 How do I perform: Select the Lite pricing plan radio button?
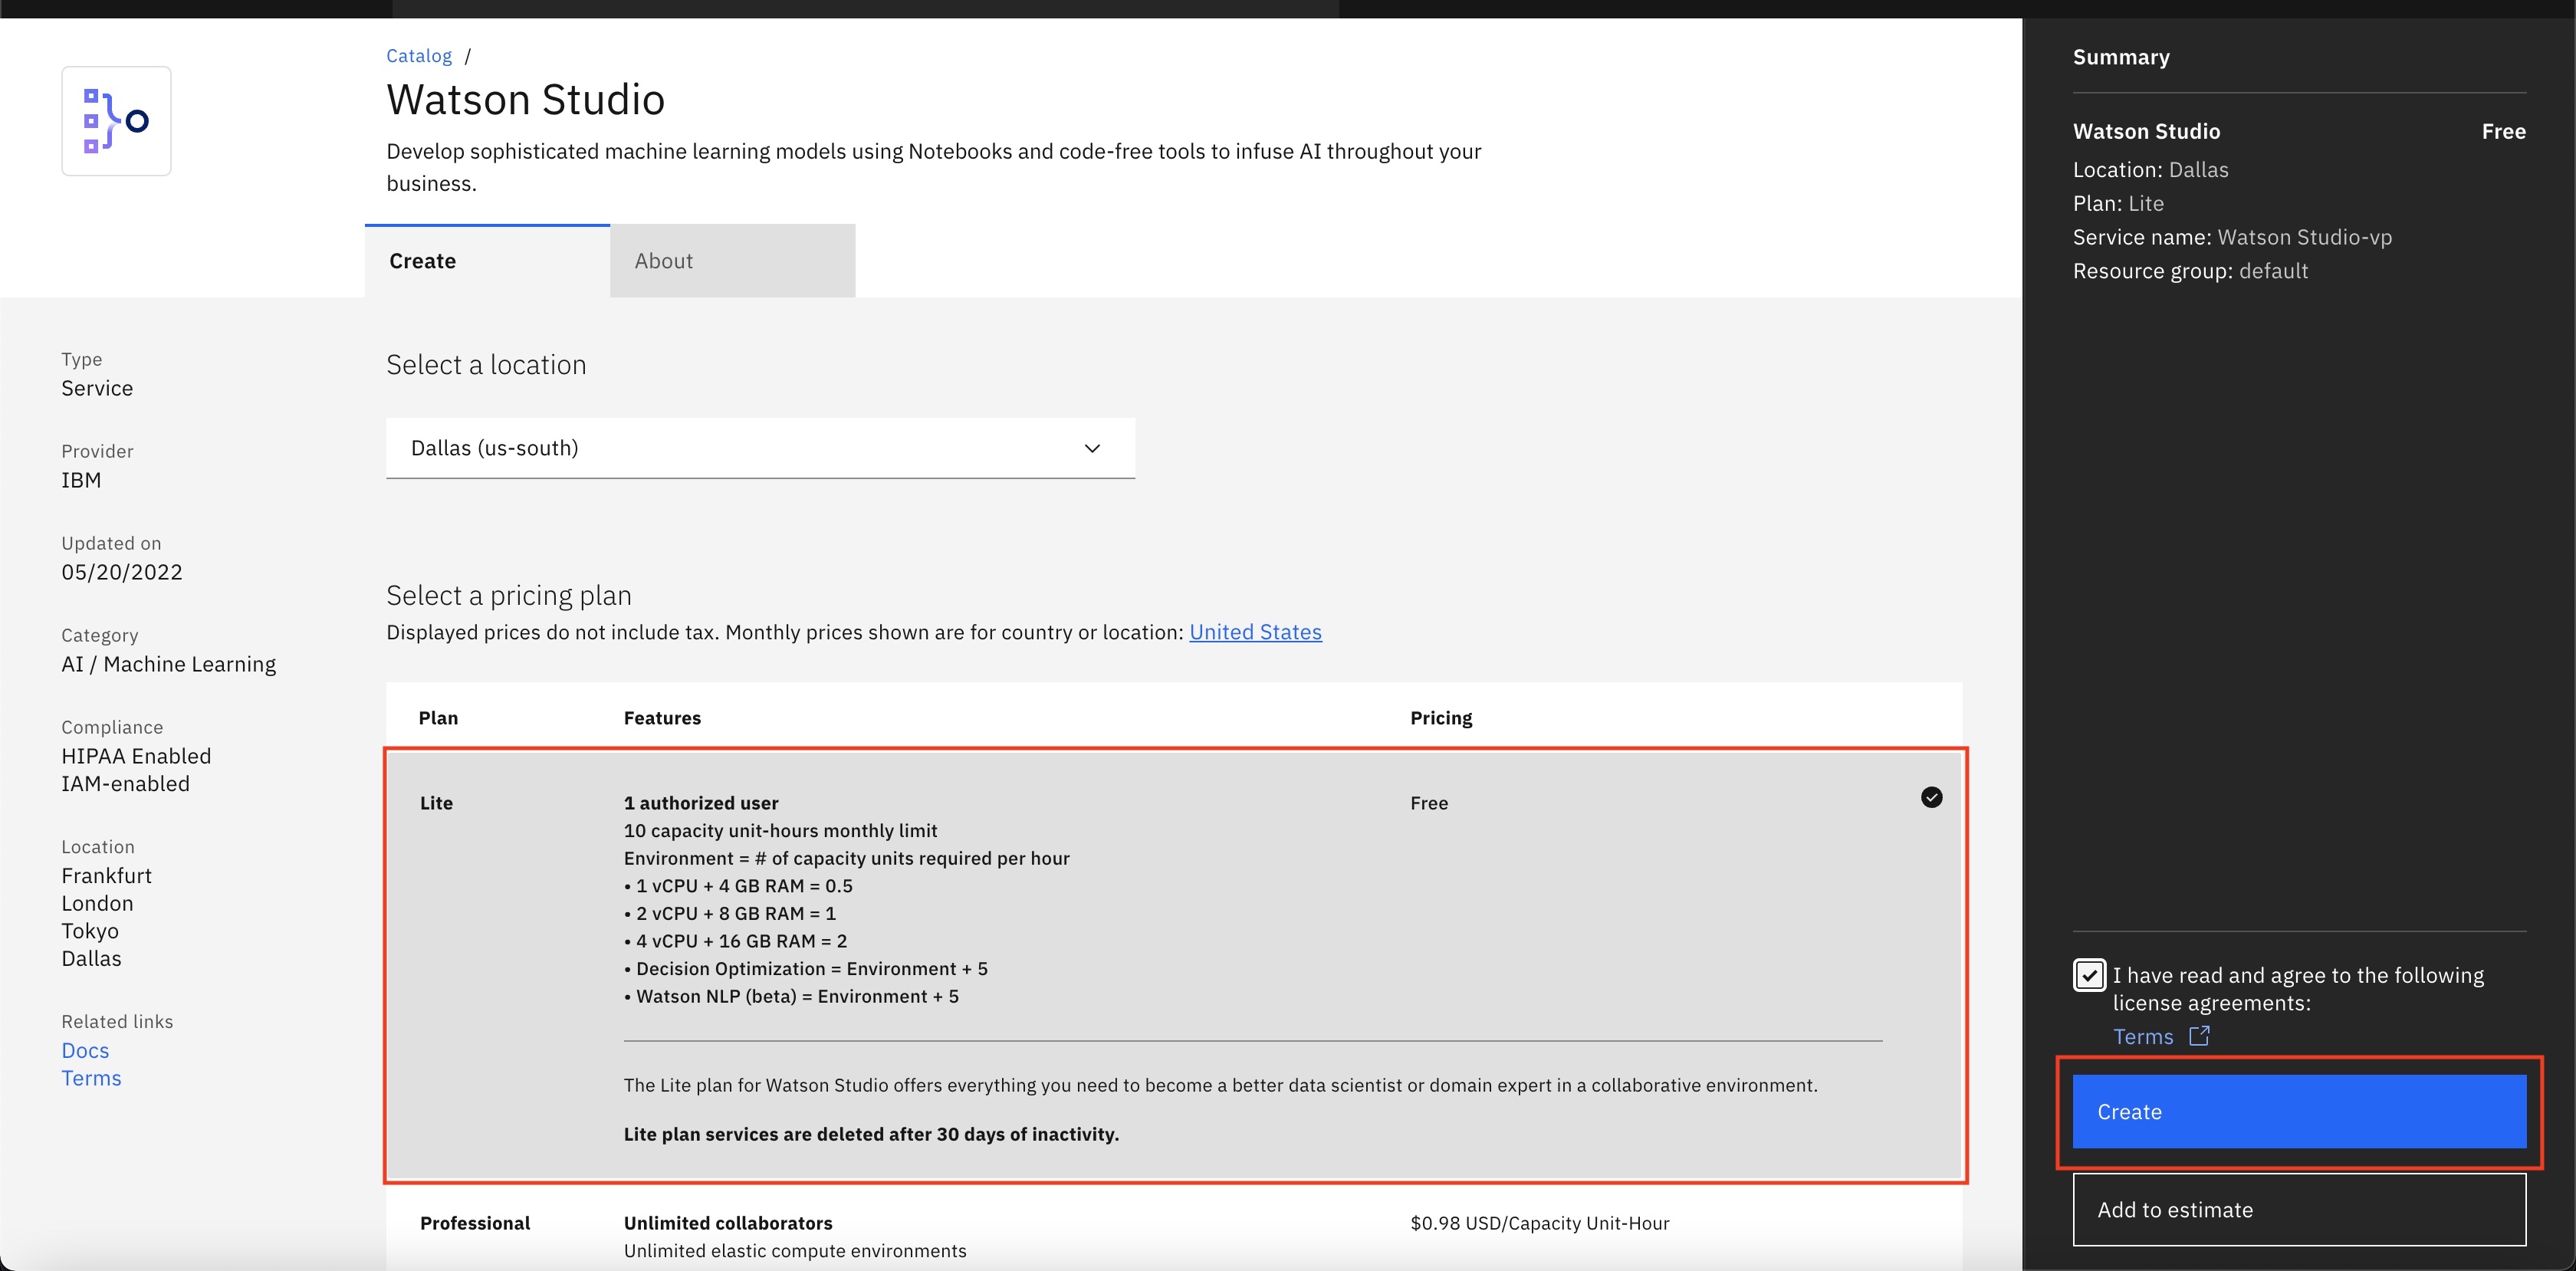(1930, 798)
